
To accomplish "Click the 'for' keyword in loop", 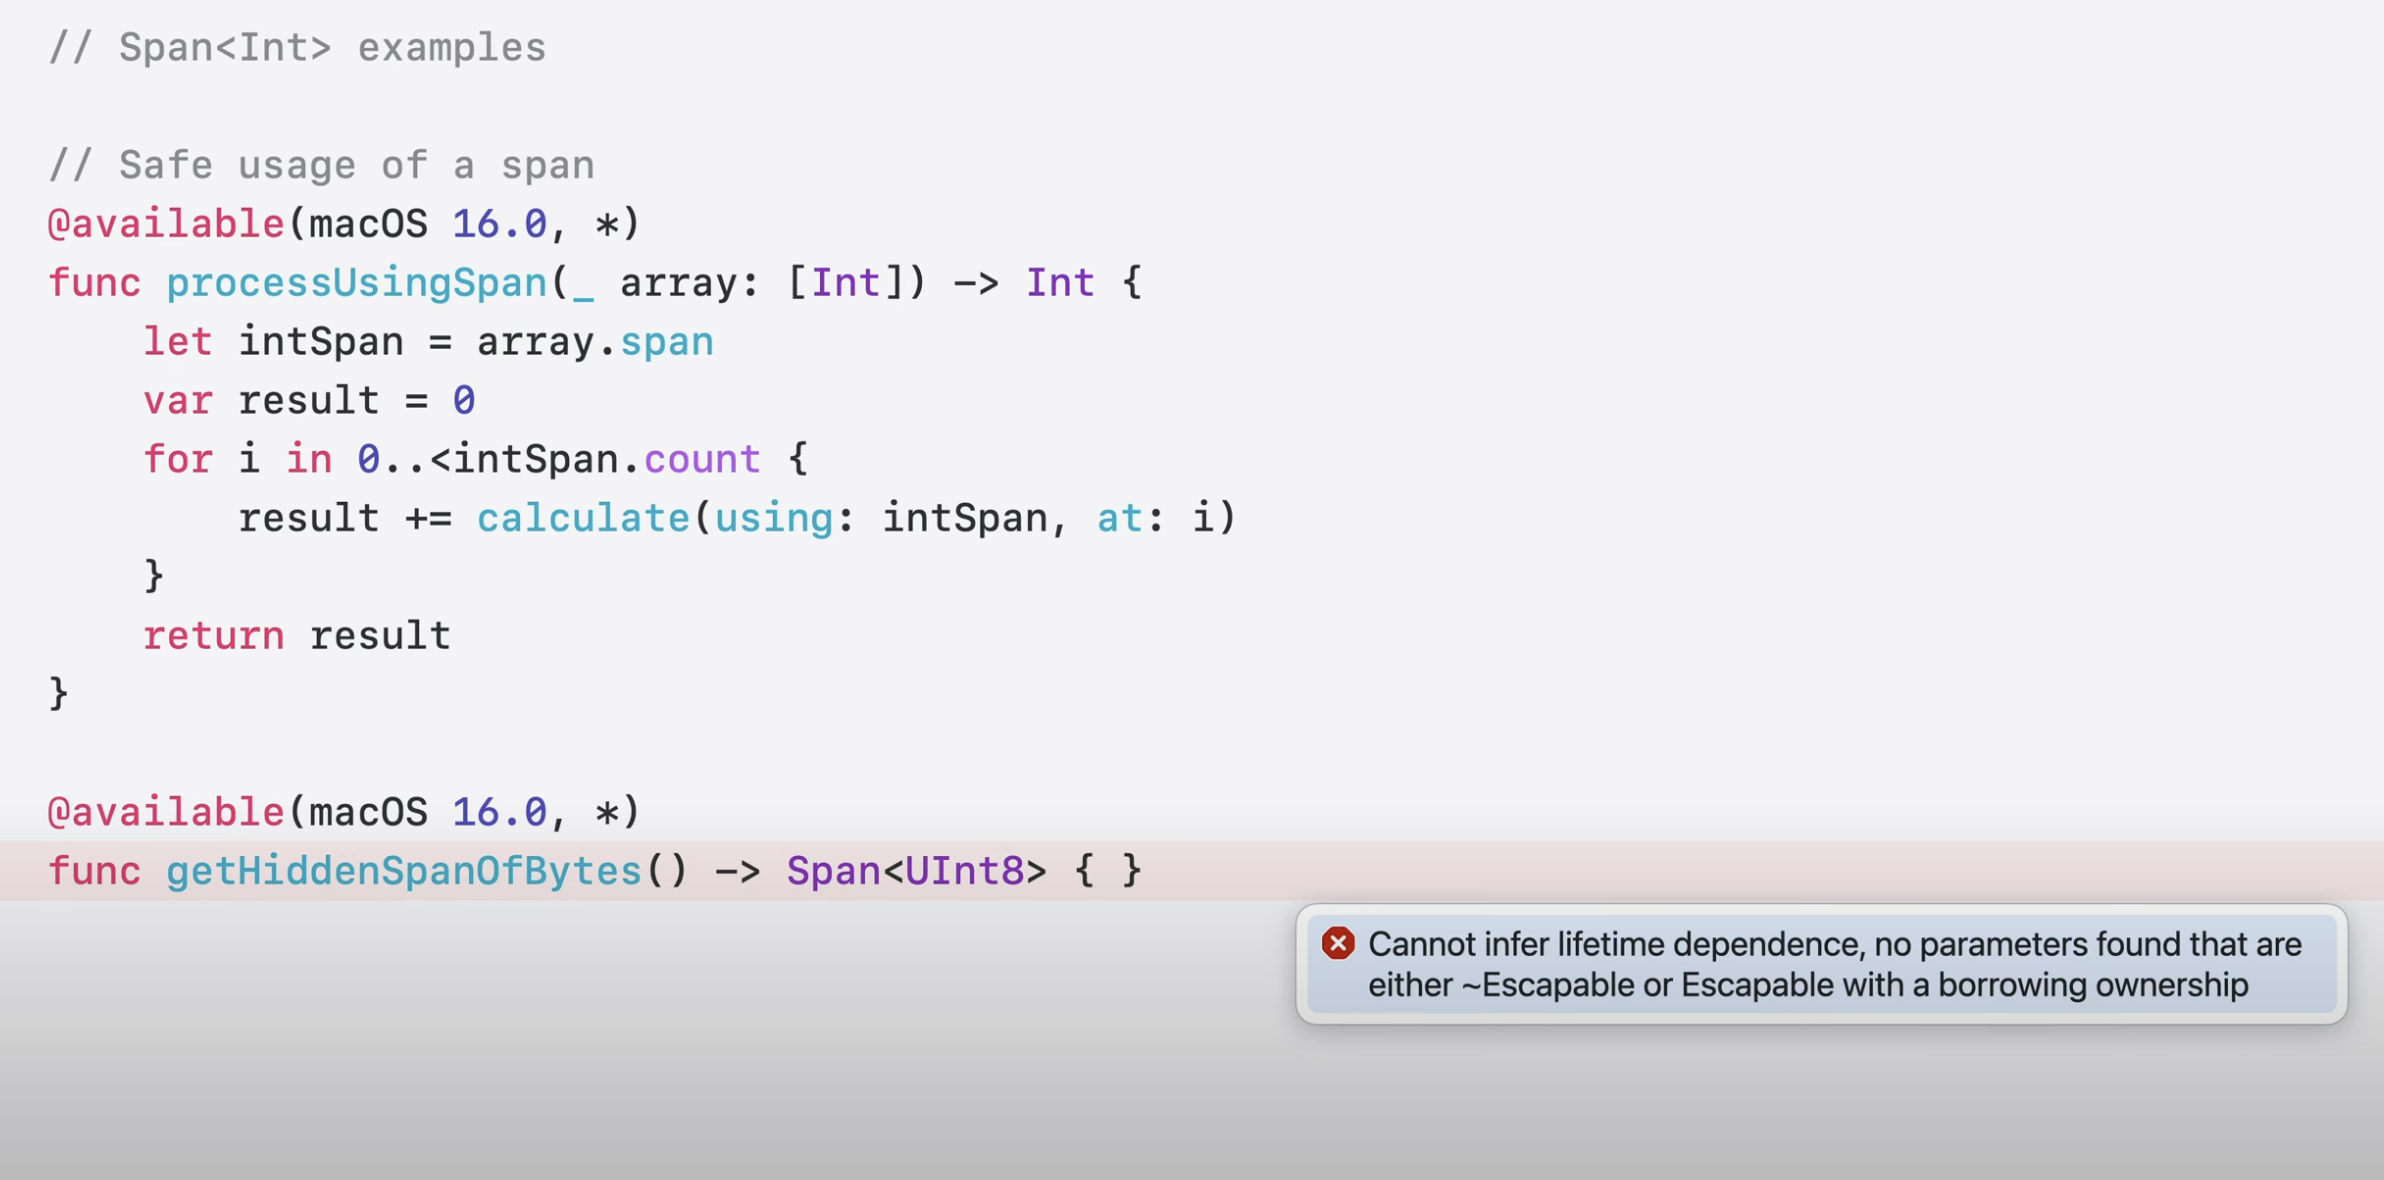I will click(x=177, y=459).
